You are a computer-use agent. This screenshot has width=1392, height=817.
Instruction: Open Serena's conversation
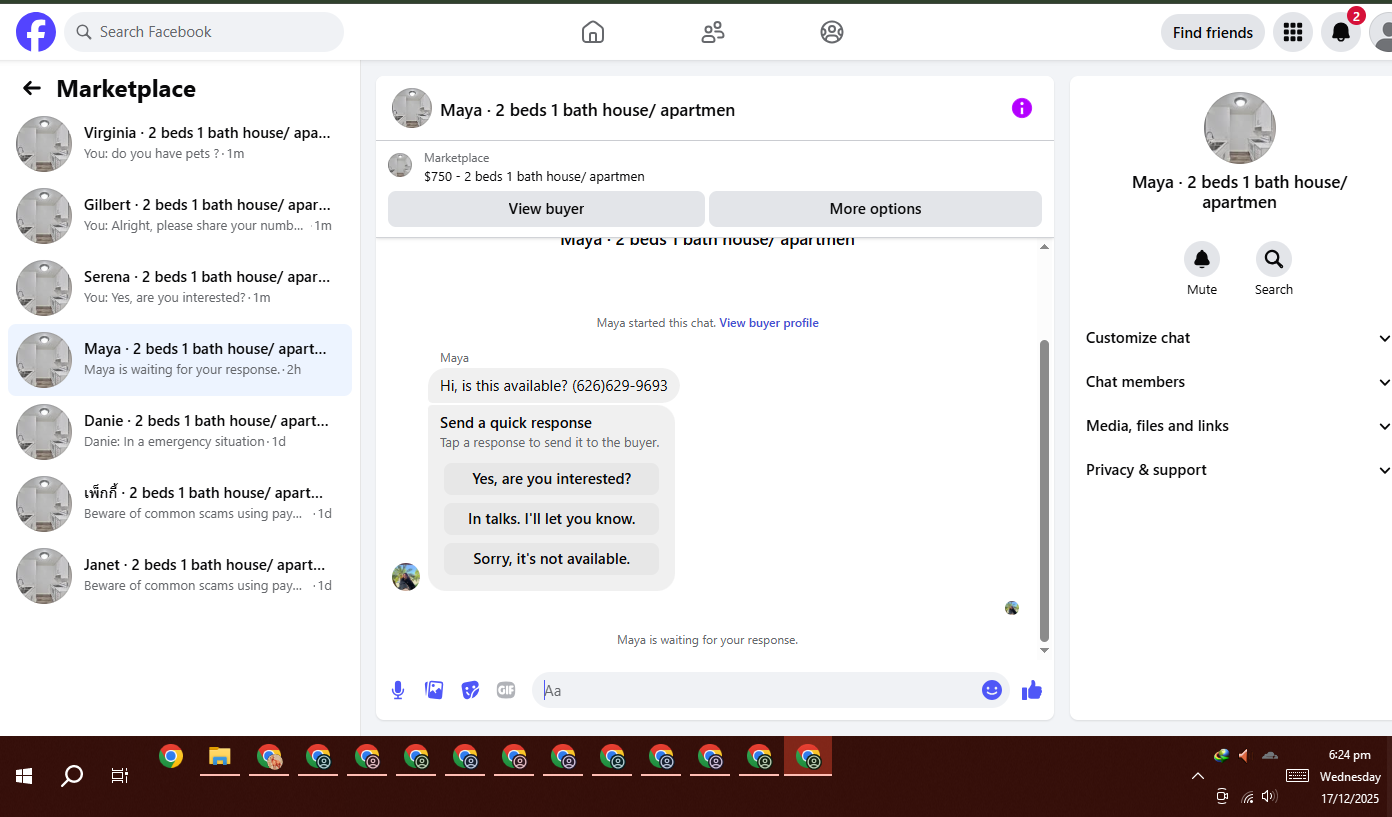click(x=180, y=288)
